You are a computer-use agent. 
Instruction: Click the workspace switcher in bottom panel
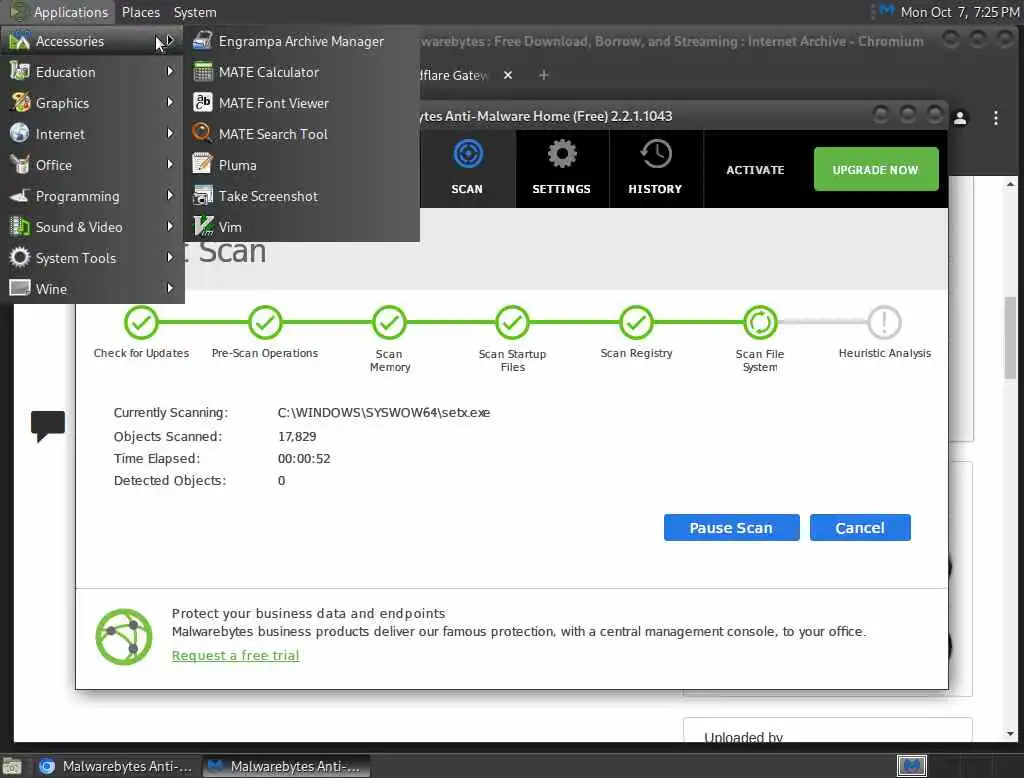click(x=912, y=766)
